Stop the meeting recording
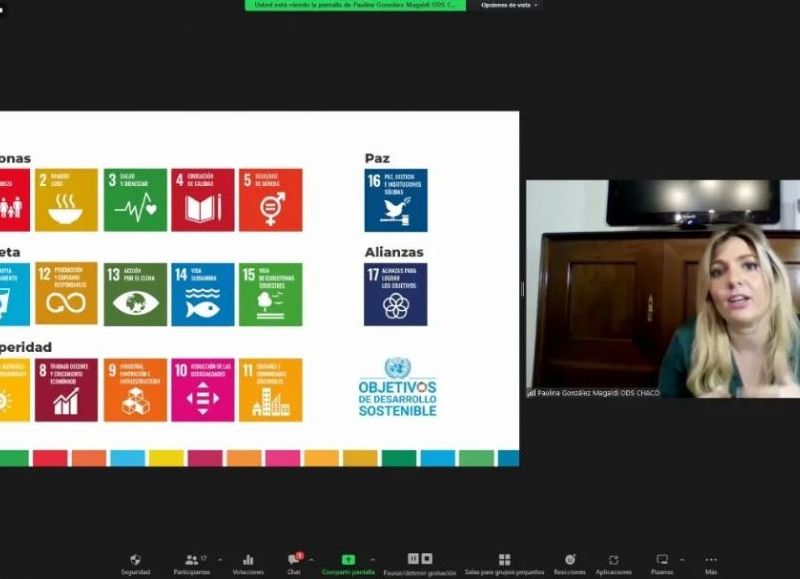 pyautogui.click(x=427, y=559)
